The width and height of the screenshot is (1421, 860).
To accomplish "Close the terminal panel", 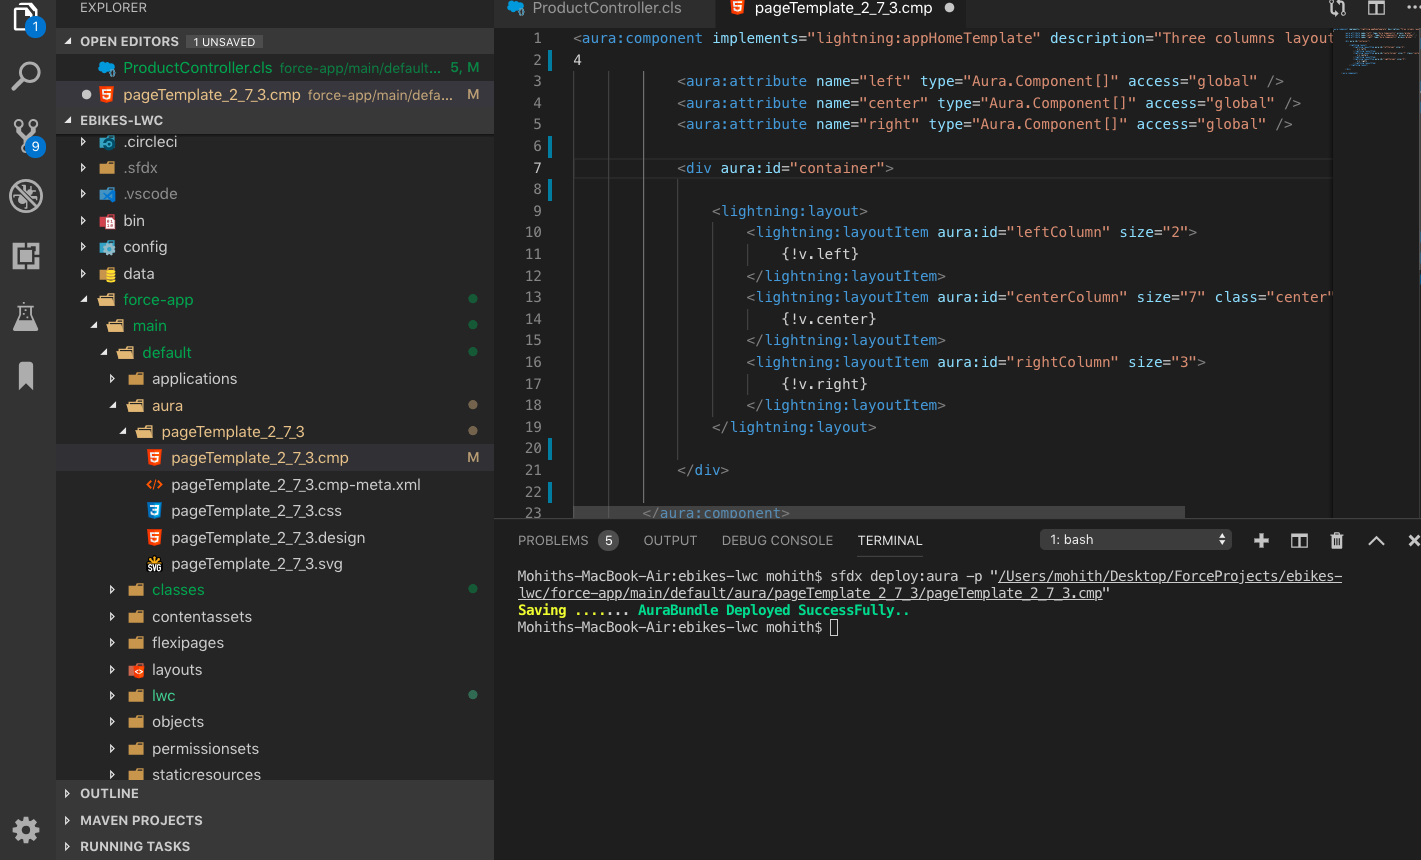I will coord(1413,540).
